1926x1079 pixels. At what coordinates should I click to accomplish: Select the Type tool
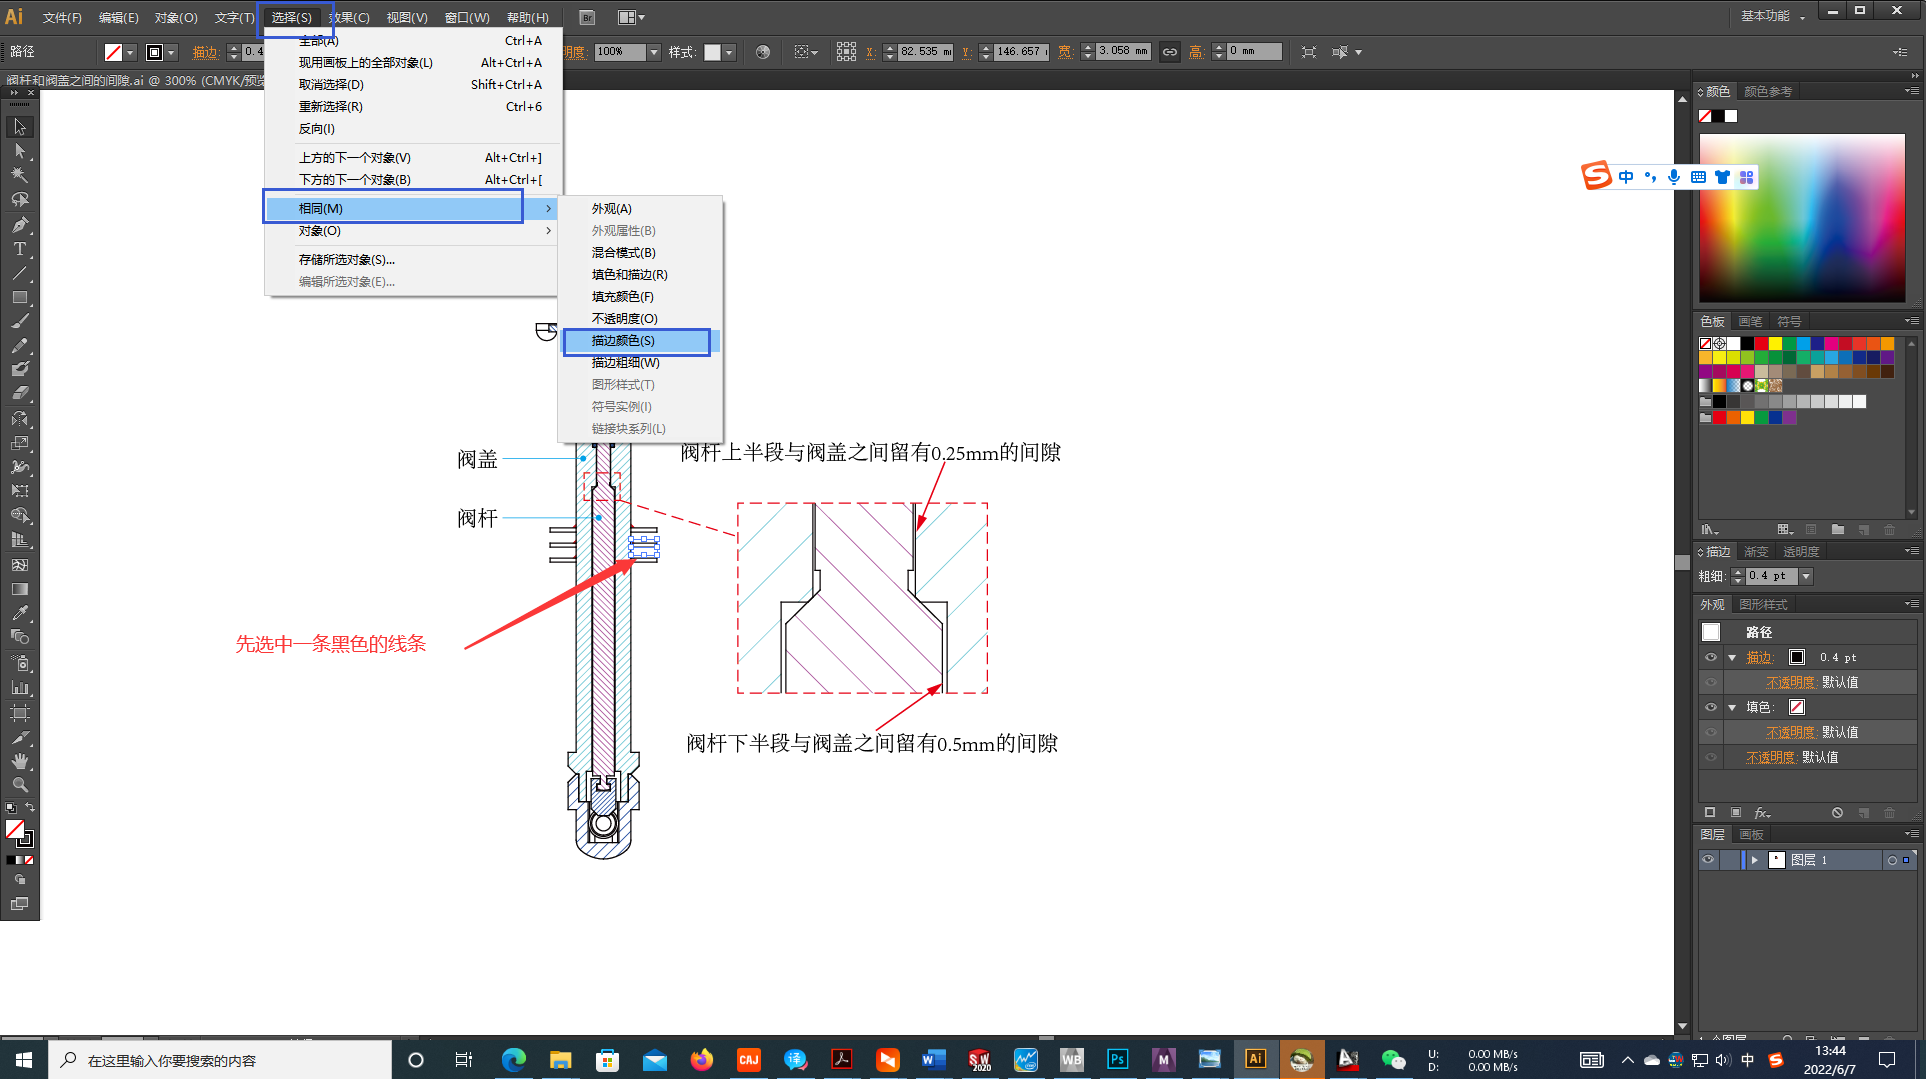click(19, 249)
